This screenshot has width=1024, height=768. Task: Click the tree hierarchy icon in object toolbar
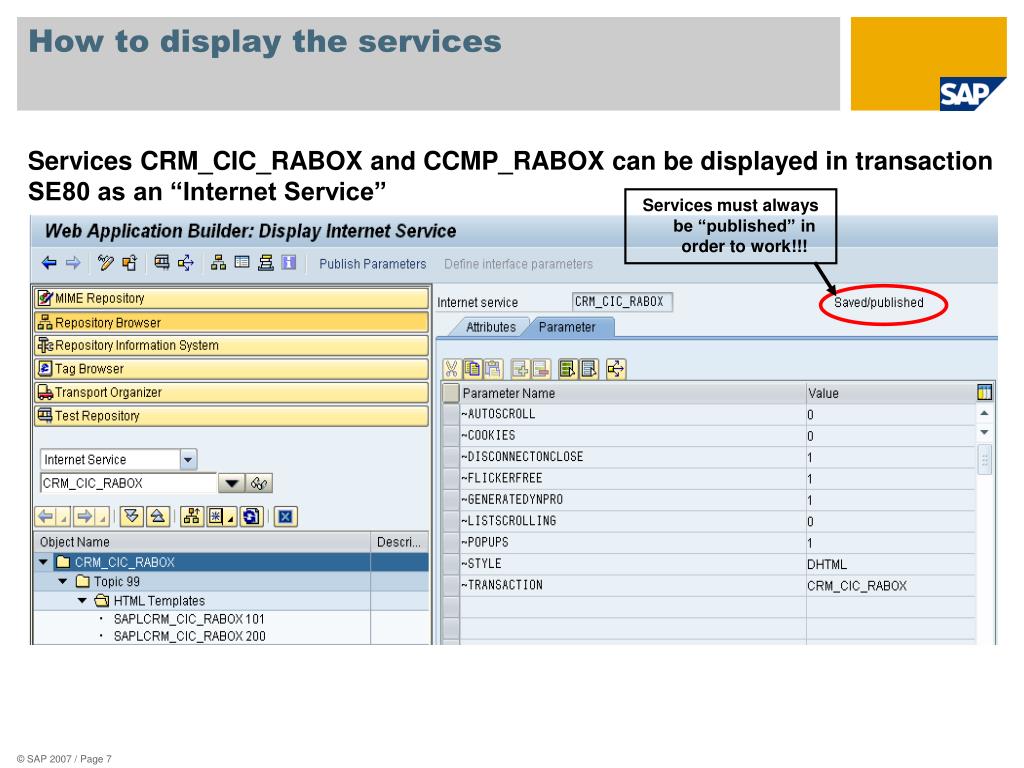tap(191, 517)
